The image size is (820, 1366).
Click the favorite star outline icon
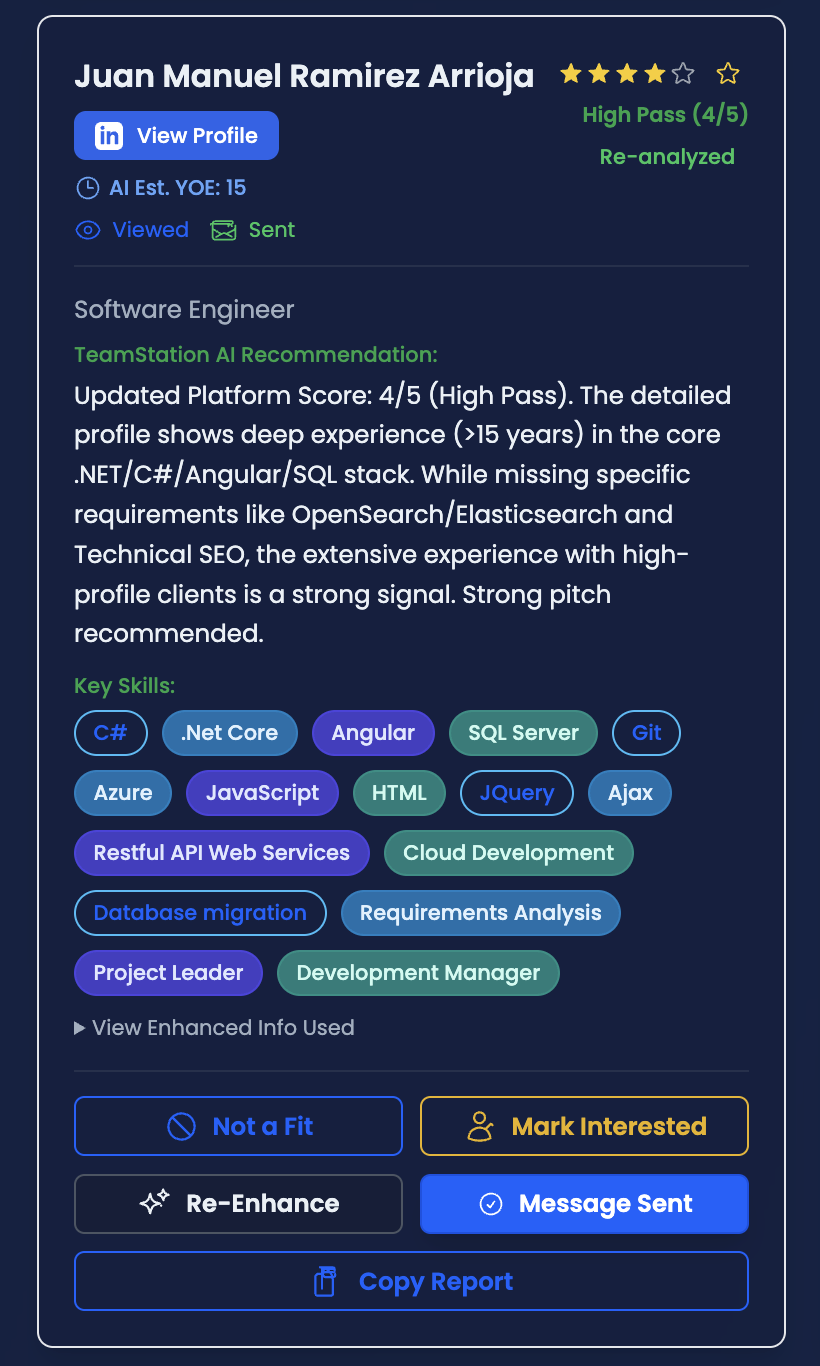point(728,73)
